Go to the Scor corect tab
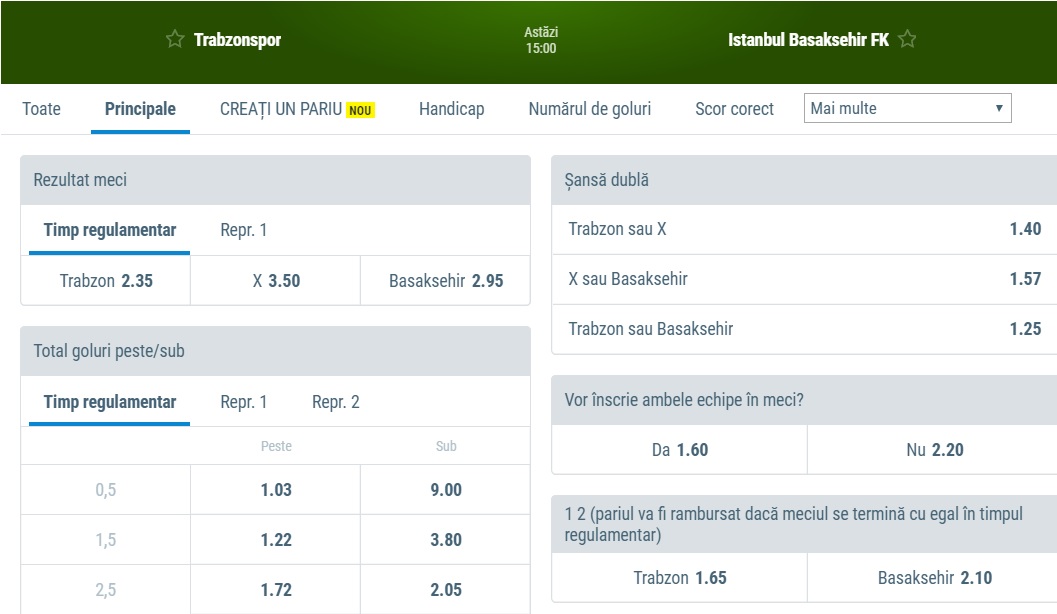This screenshot has width=1057, height=614. tap(734, 109)
